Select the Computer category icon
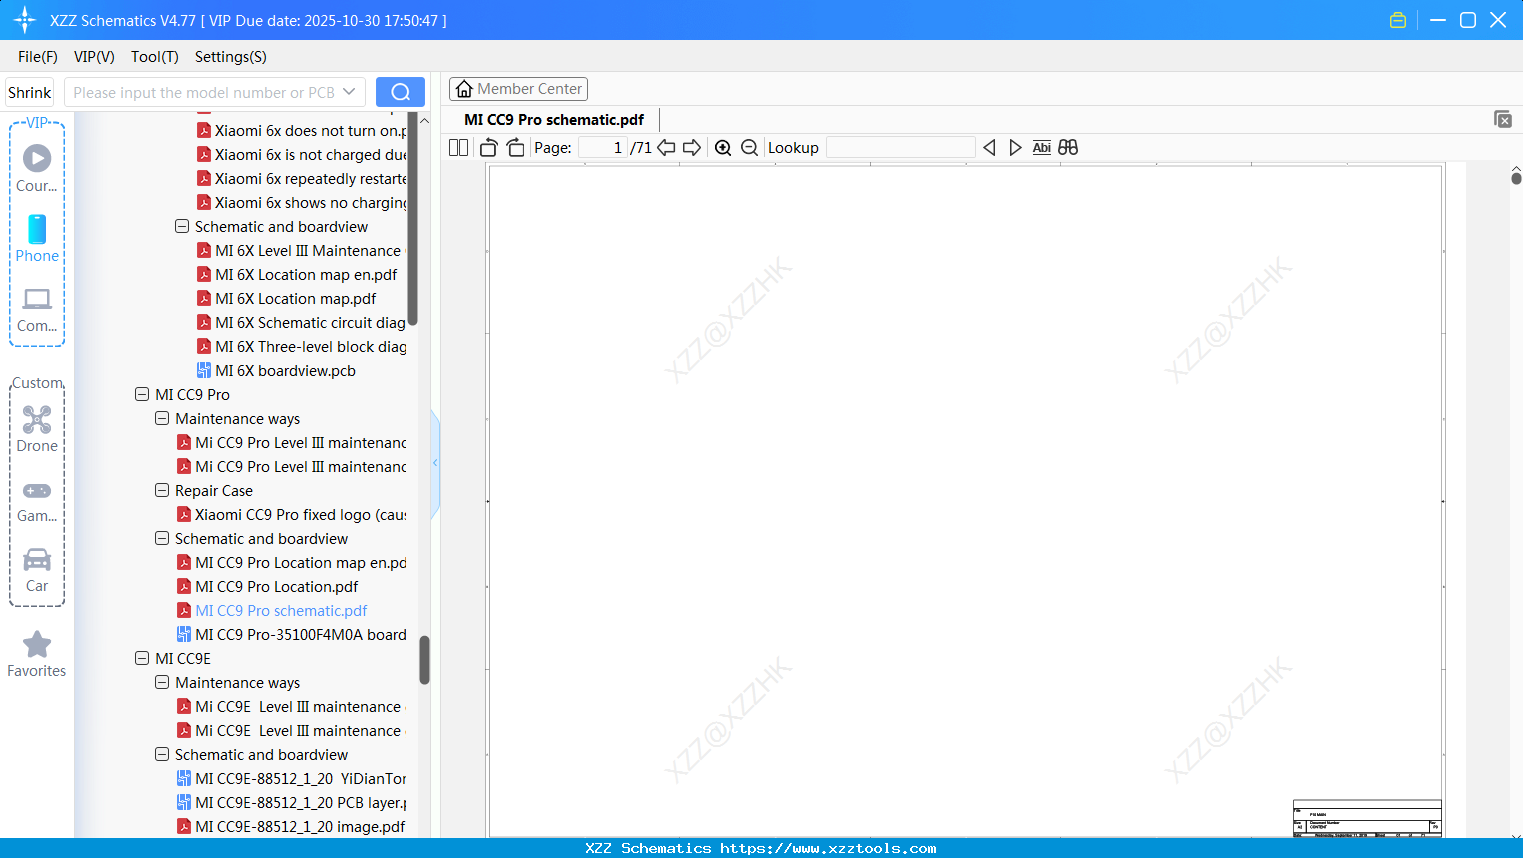Image resolution: width=1523 pixels, height=858 pixels. pos(37,309)
